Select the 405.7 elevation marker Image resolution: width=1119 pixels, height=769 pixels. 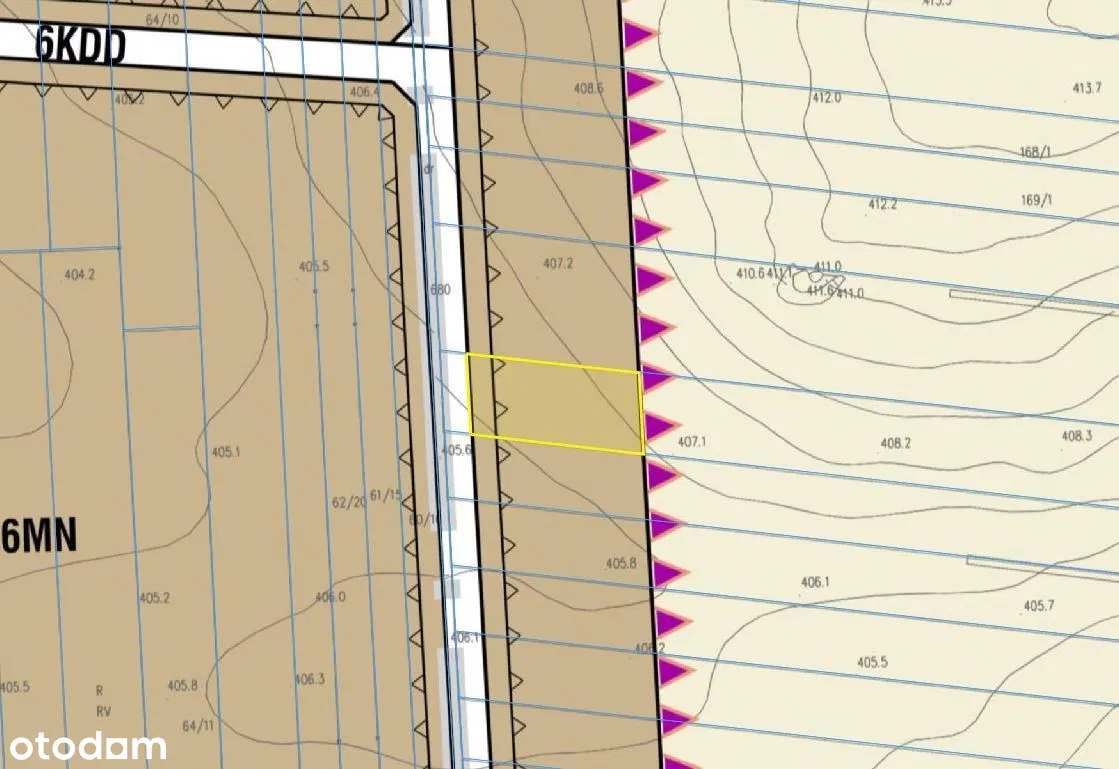click(x=1039, y=607)
